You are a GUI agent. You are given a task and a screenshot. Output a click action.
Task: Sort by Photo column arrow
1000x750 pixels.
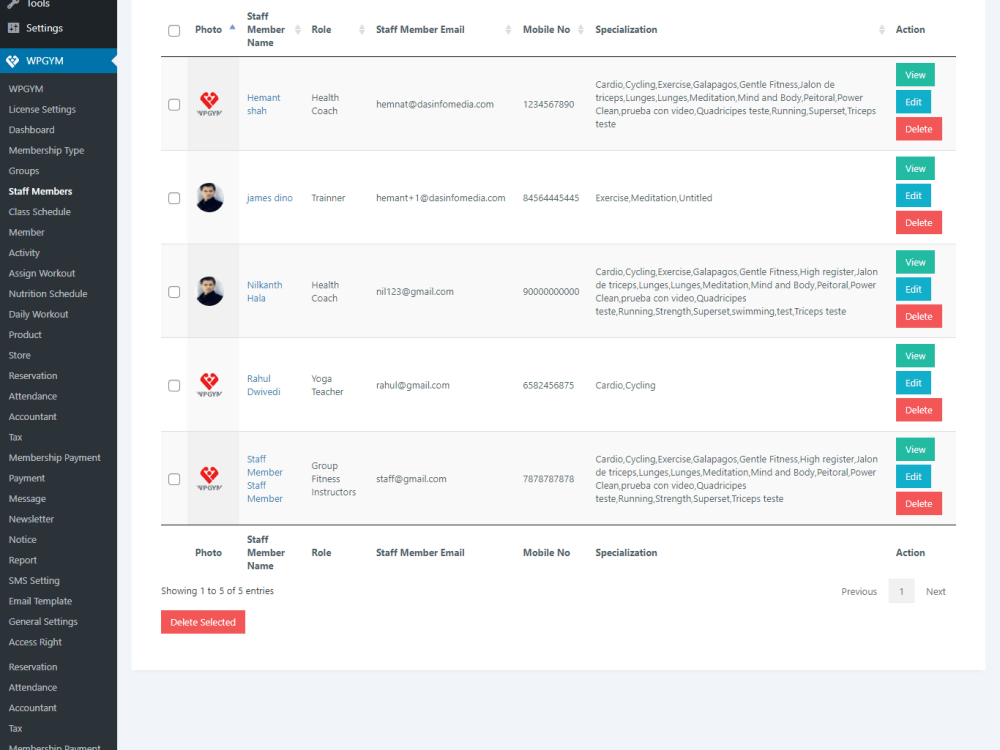pyautogui.click(x=232, y=29)
